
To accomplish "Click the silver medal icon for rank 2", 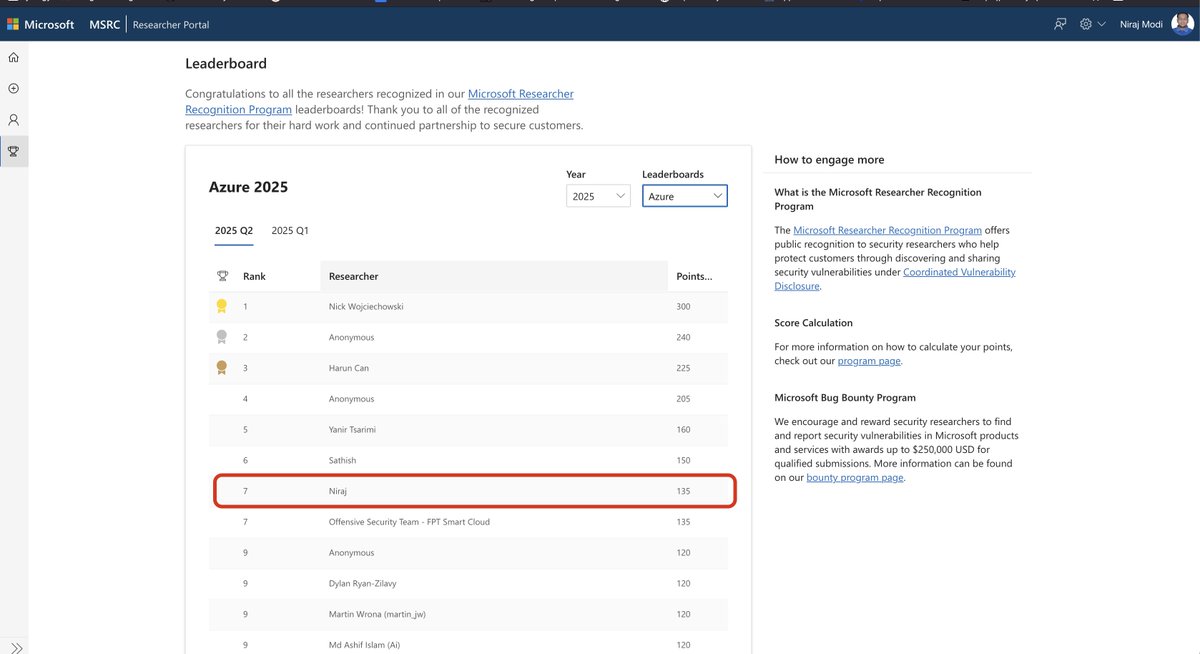I will pos(222,337).
